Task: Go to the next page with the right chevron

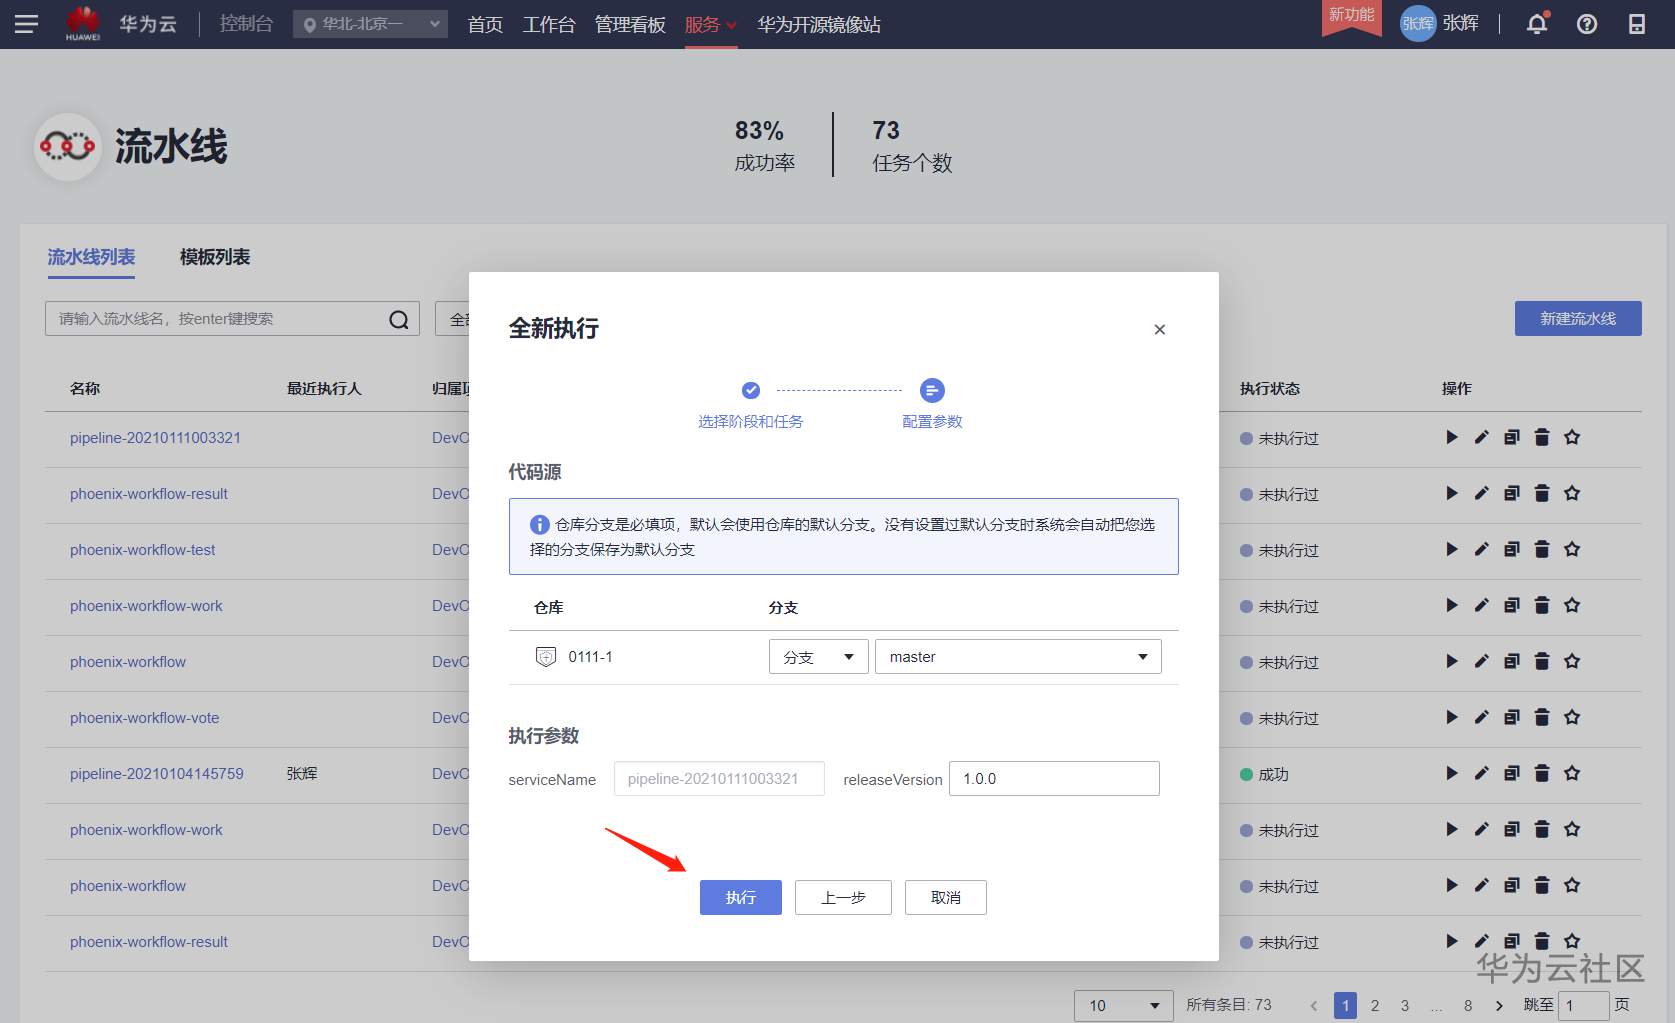Action: [x=1499, y=1005]
